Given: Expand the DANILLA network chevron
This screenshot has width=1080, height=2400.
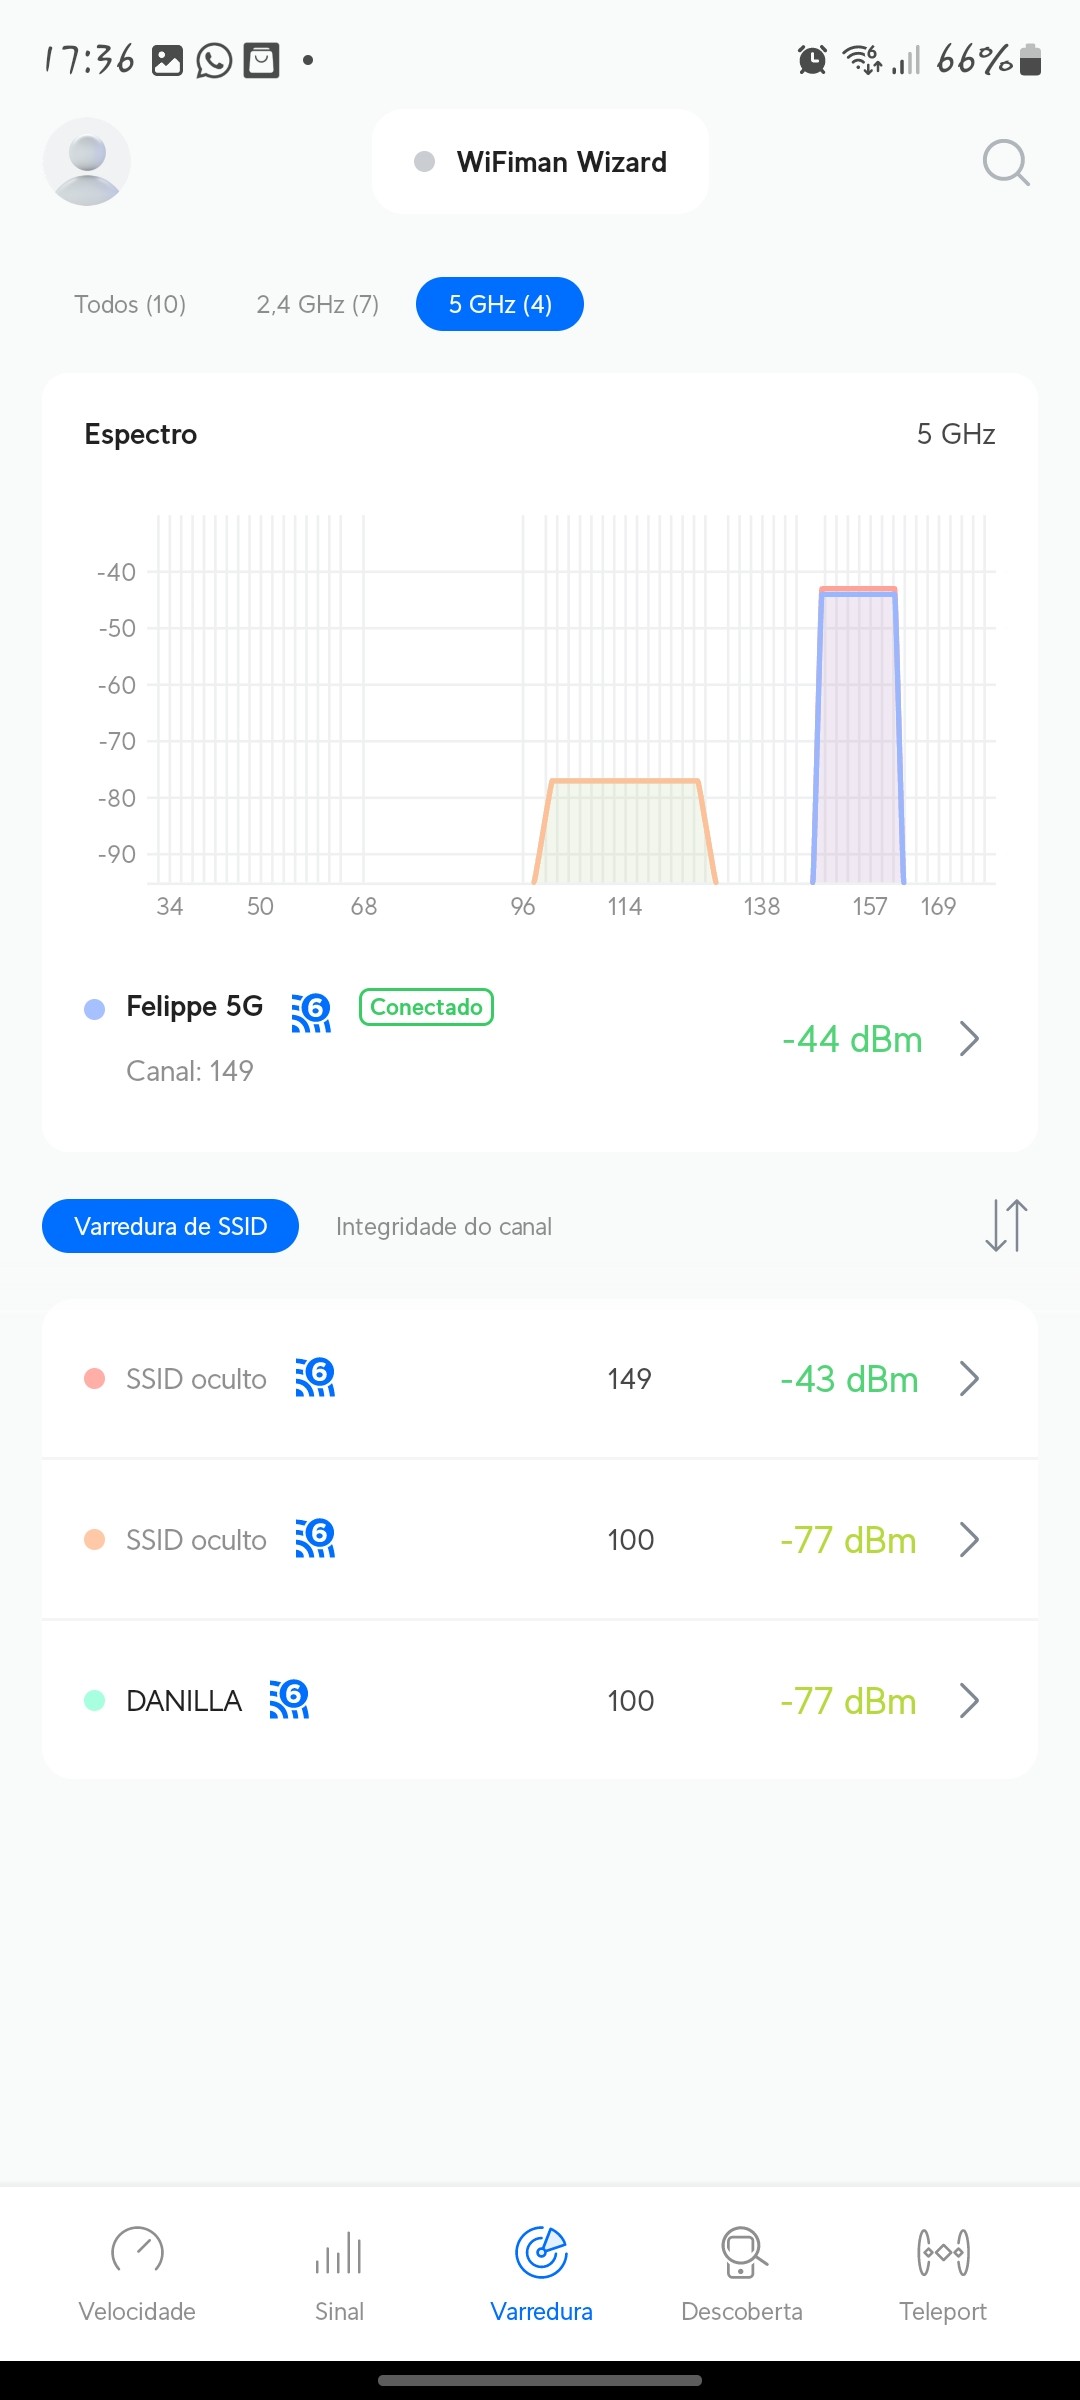Looking at the screenshot, I should pos(968,1700).
